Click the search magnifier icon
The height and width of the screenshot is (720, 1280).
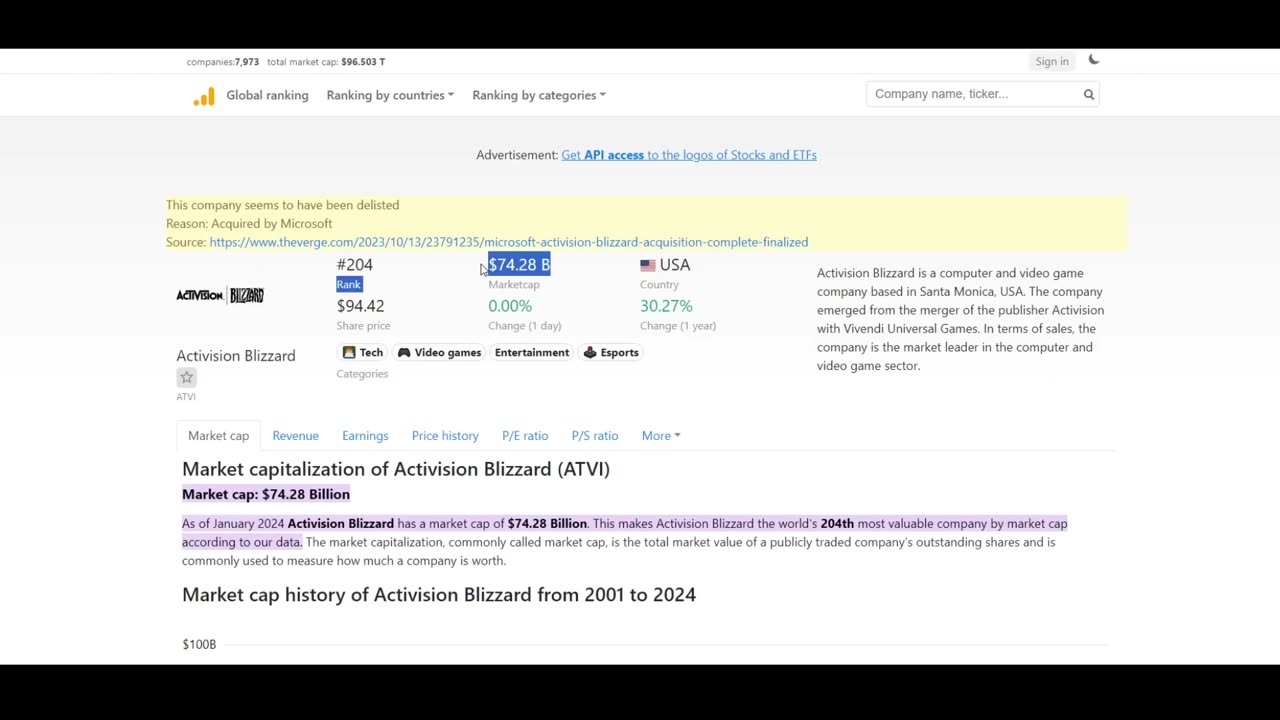(1089, 94)
